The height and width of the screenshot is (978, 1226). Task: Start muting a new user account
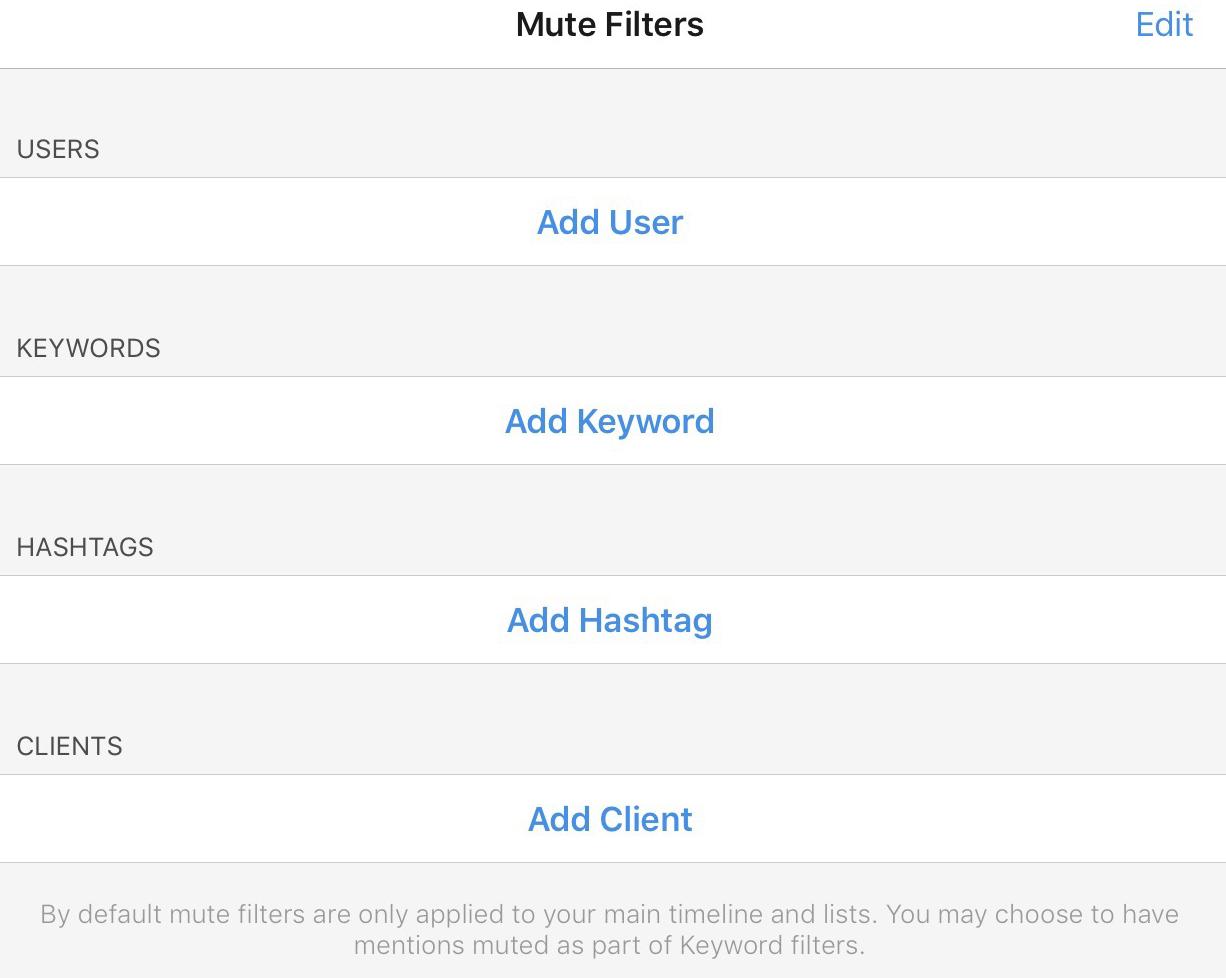[x=610, y=222]
